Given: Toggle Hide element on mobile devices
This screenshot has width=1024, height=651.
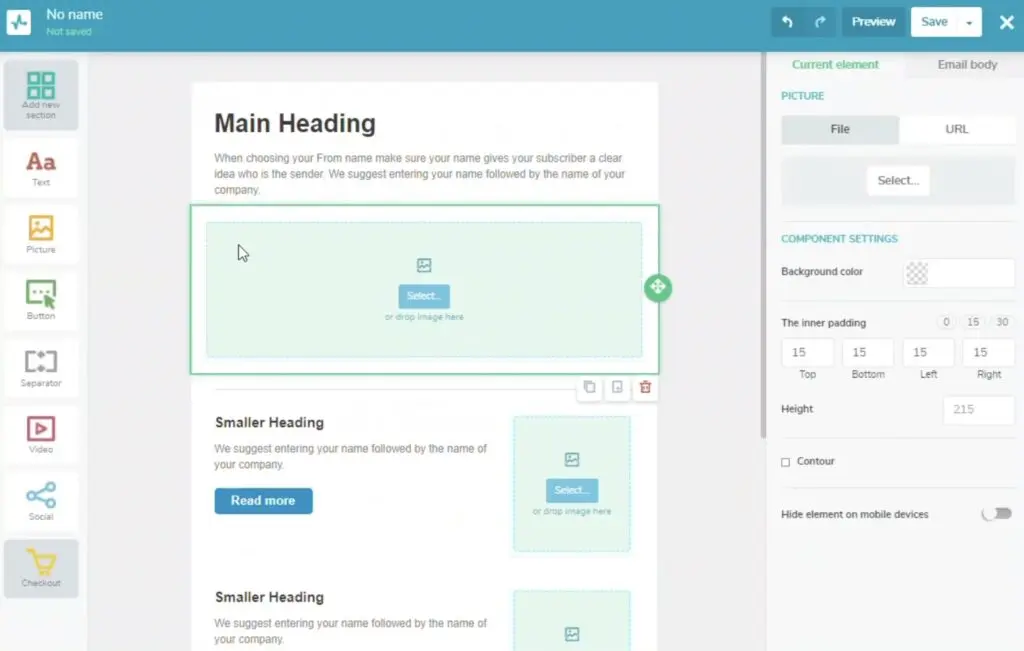Looking at the screenshot, I should click(996, 514).
